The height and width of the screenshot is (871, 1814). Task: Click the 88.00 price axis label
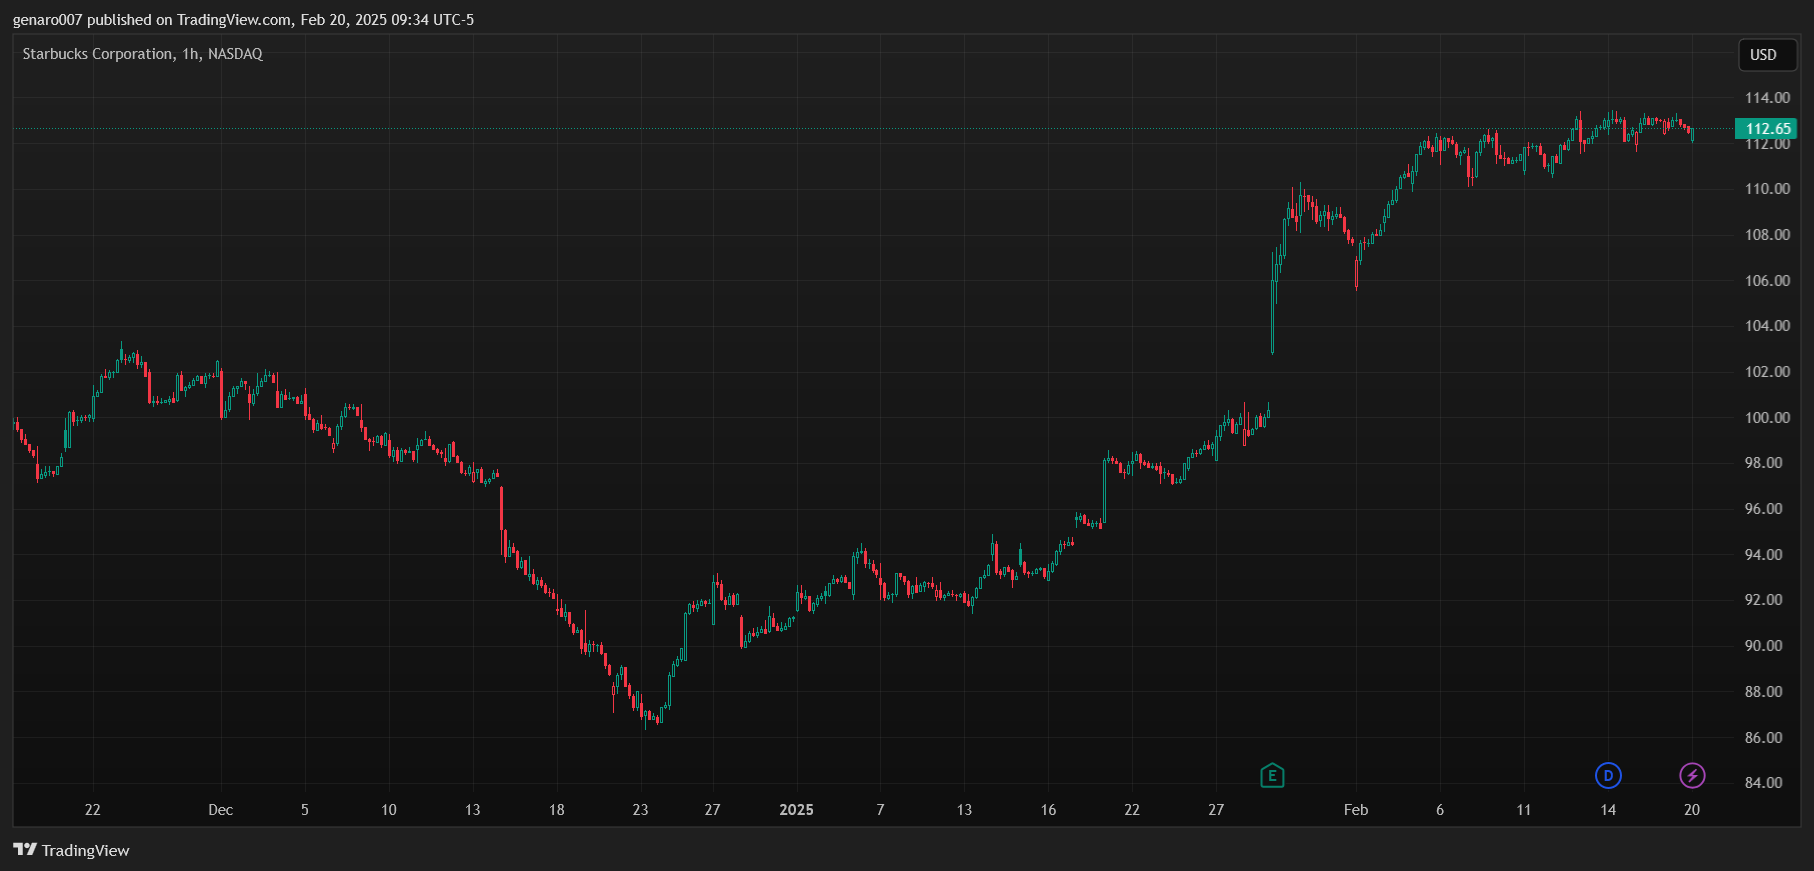pos(1763,691)
